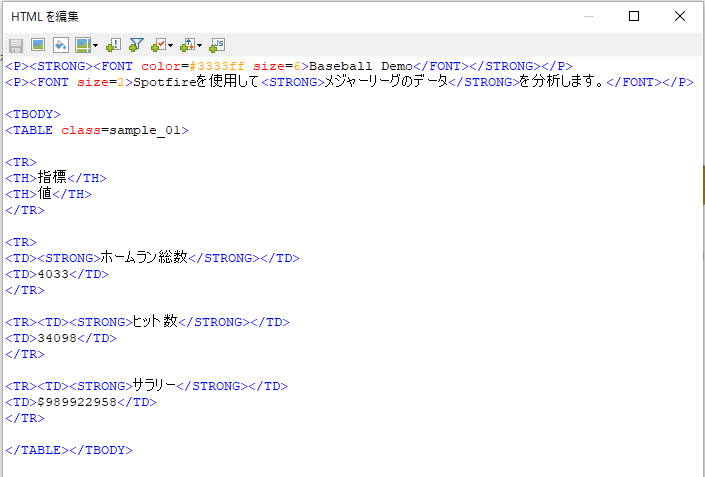
Task: Insert an image with the picture icon
Action: point(38,45)
